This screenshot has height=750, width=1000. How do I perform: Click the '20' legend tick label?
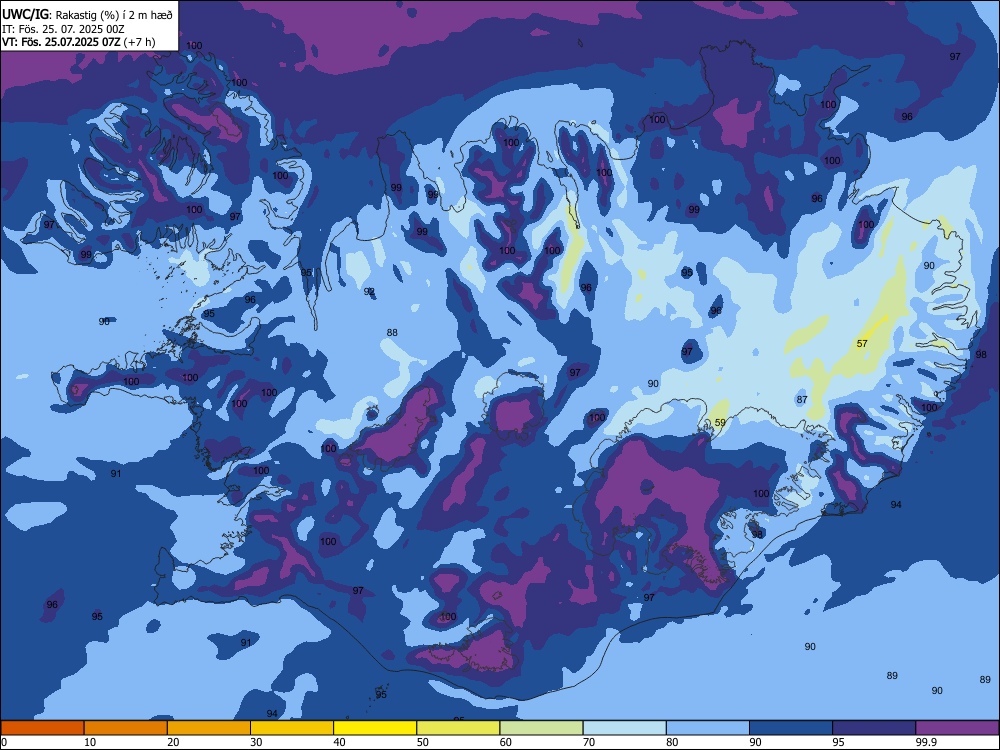pos(173,742)
